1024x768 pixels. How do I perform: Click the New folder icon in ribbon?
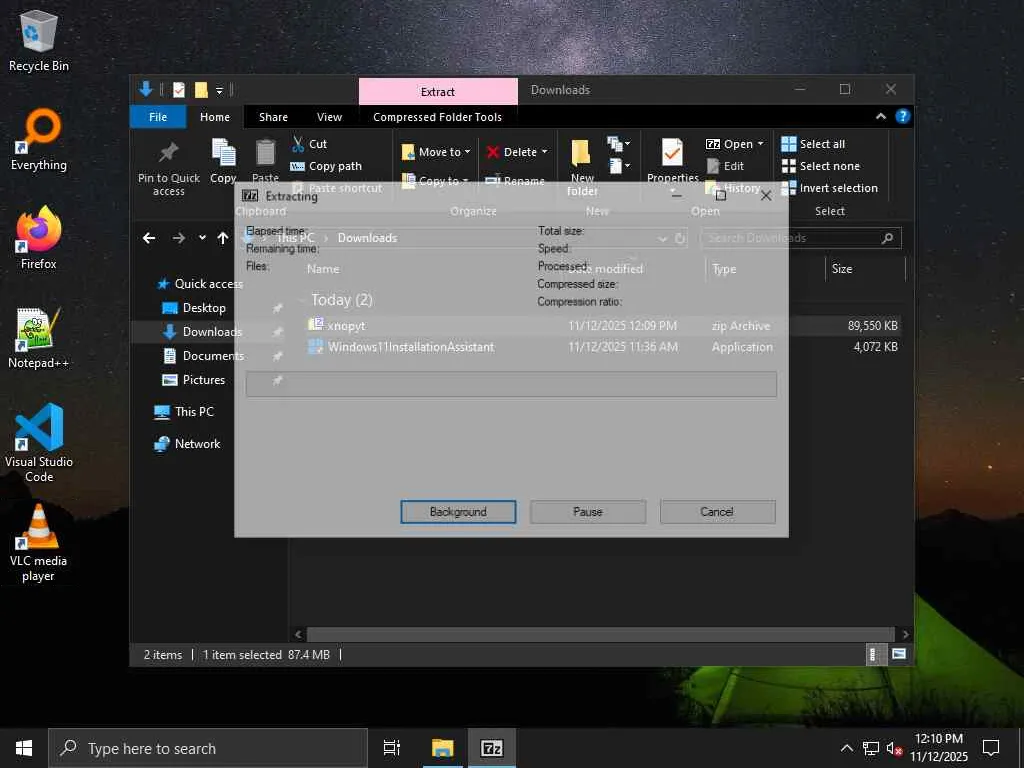click(x=581, y=153)
